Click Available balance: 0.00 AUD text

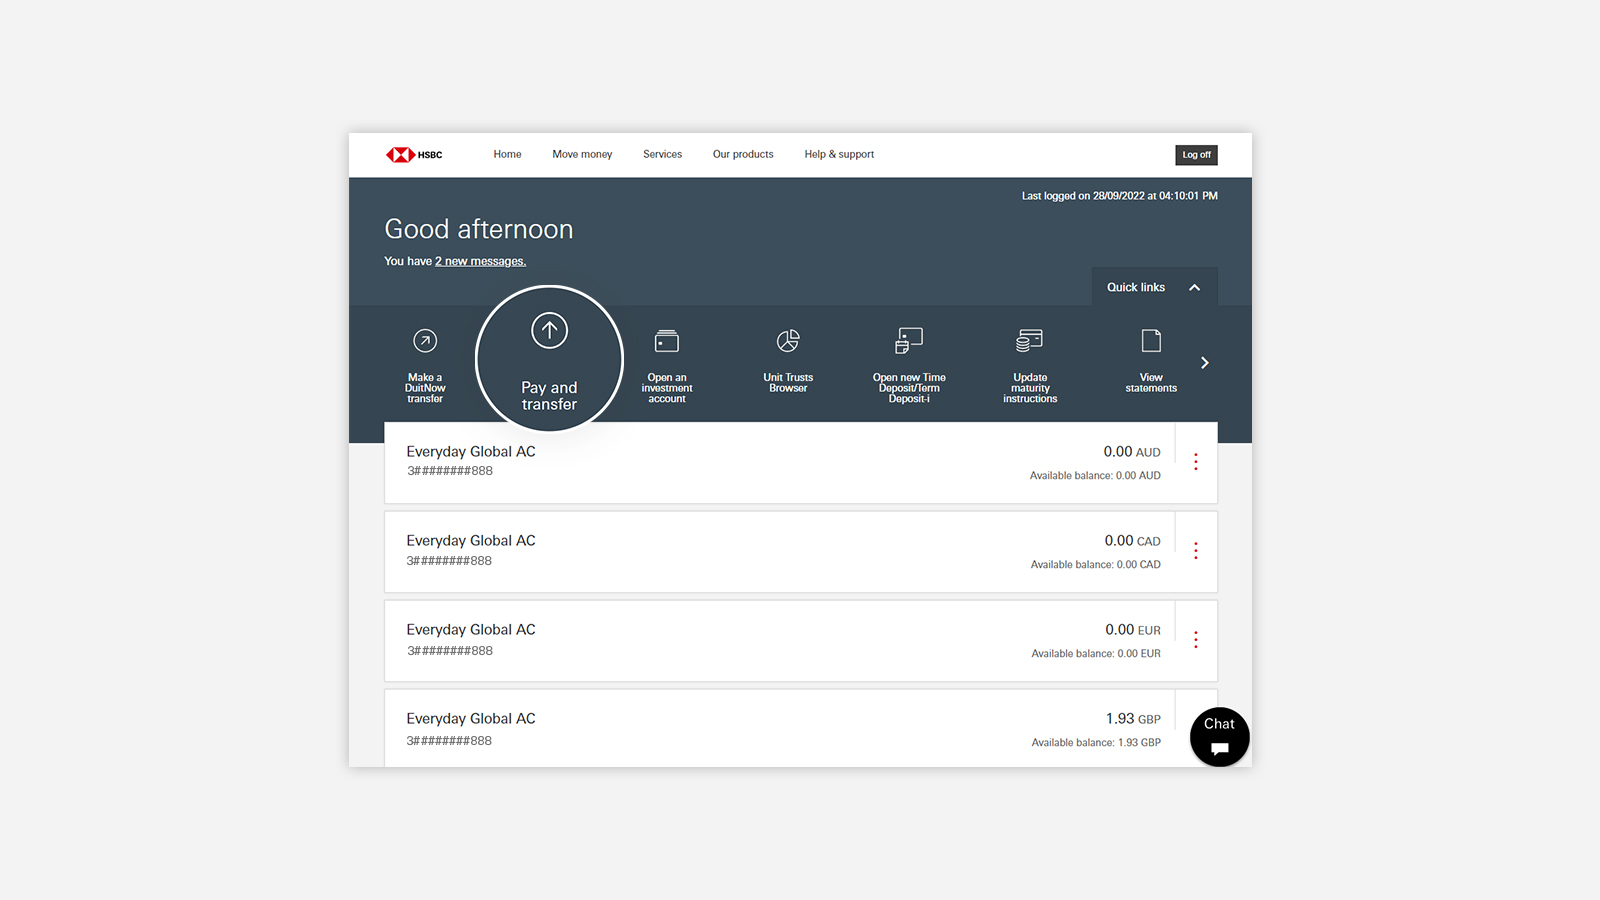1095,476
